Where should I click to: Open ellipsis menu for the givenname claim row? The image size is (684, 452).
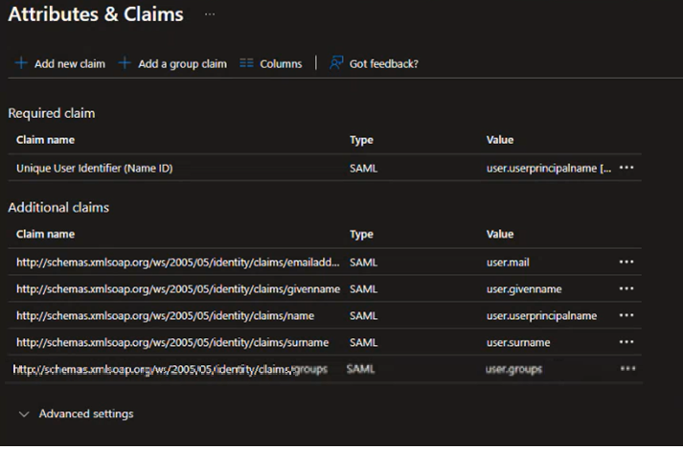[x=627, y=289]
